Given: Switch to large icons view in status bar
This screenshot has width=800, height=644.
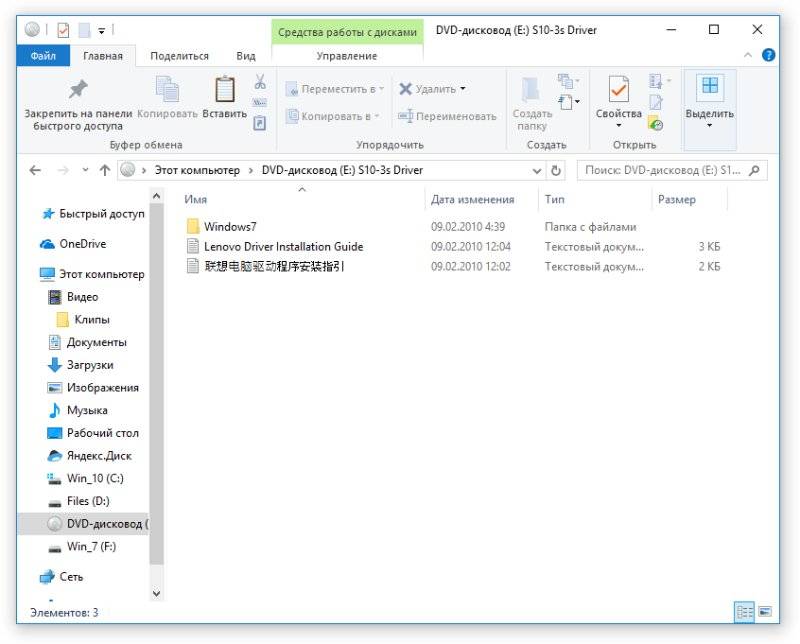Looking at the screenshot, I should [765, 611].
